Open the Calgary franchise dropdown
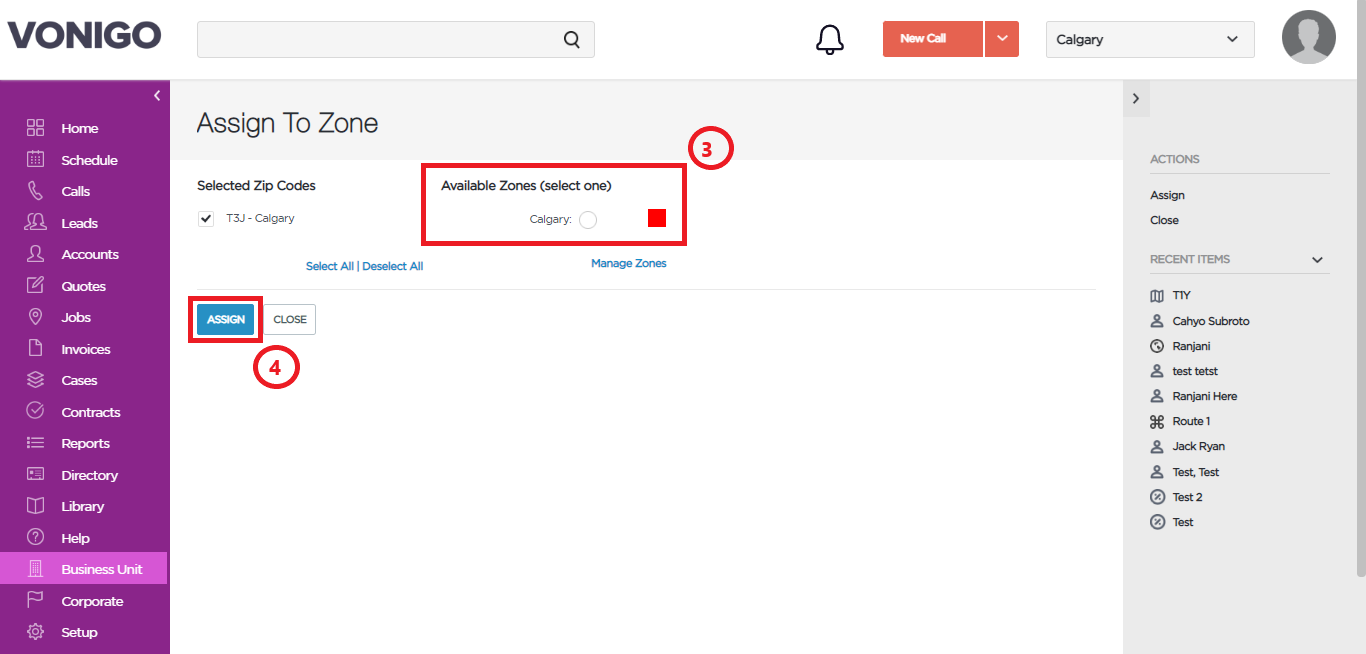The height and width of the screenshot is (654, 1366). coord(1150,40)
